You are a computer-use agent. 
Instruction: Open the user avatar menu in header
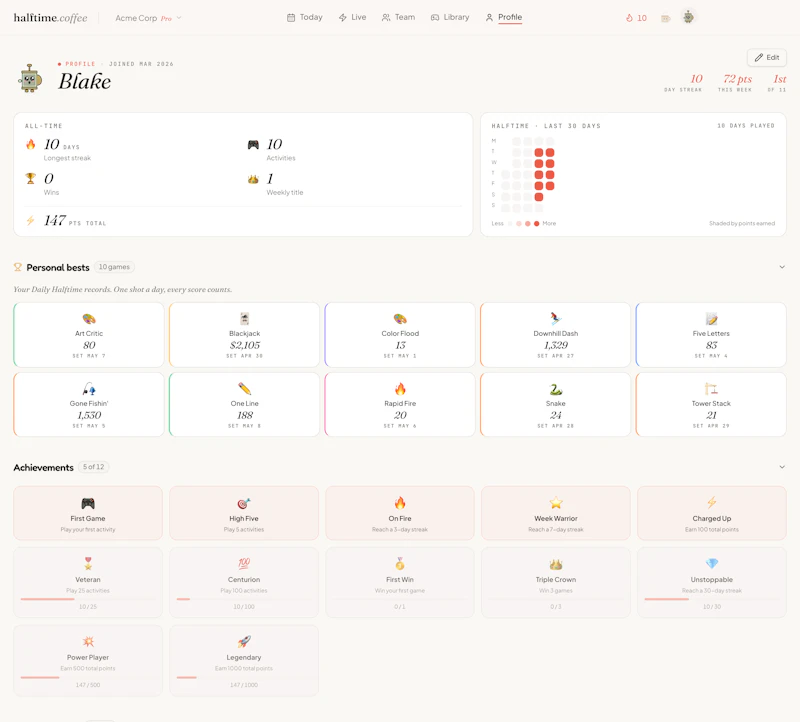[x=688, y=17]
